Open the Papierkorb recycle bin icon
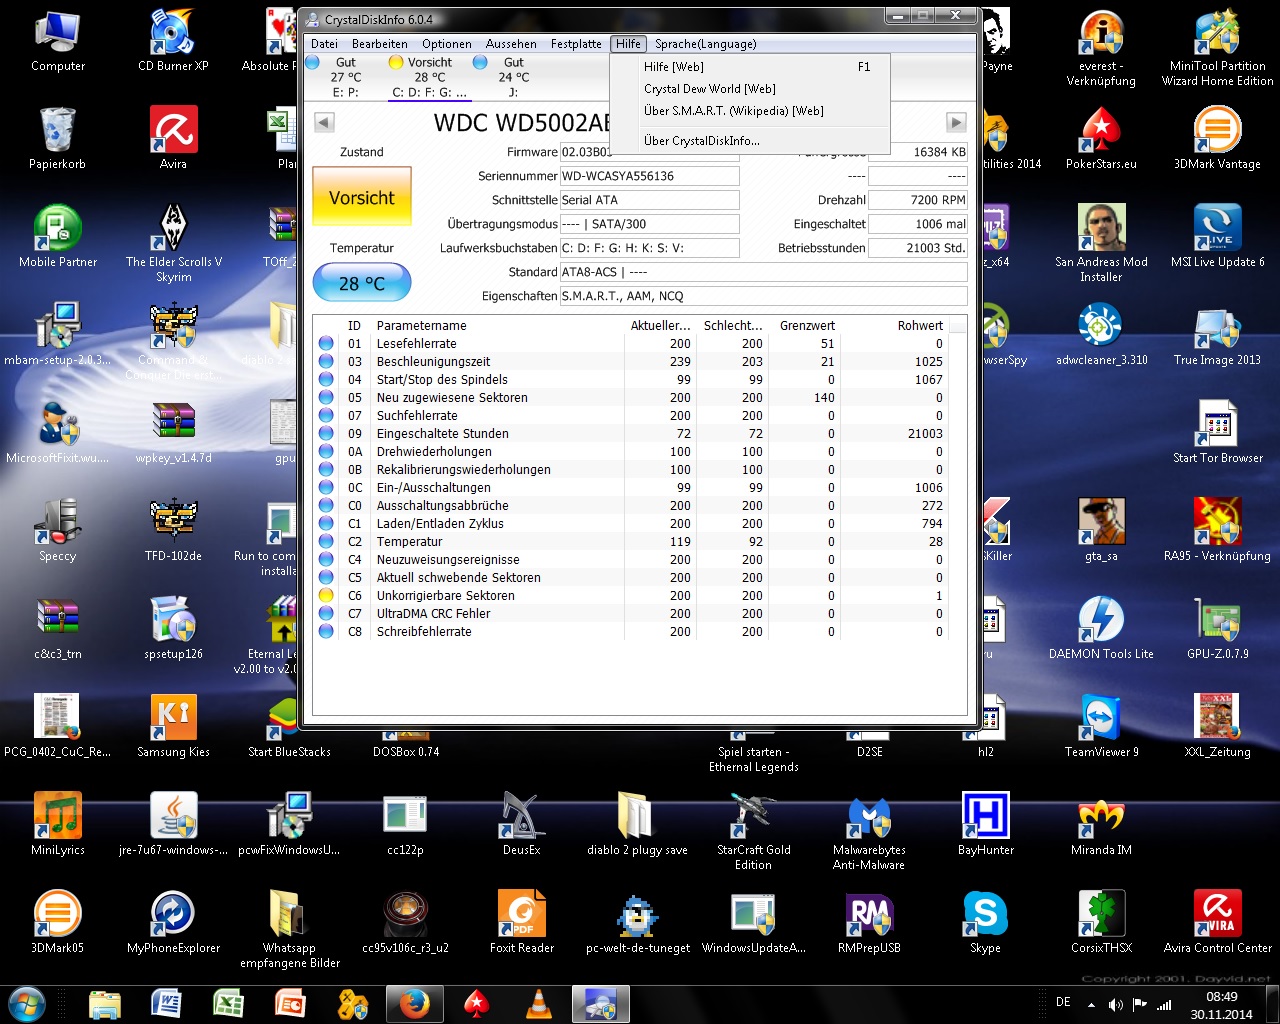1280x1024 pixels. click(x=57, y=139)
